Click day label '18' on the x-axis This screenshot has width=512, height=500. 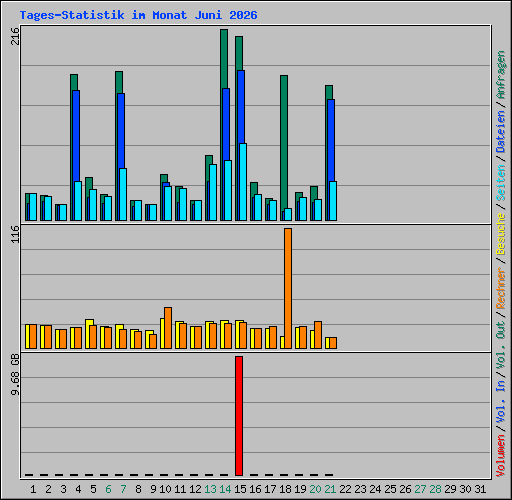(285, 489)
